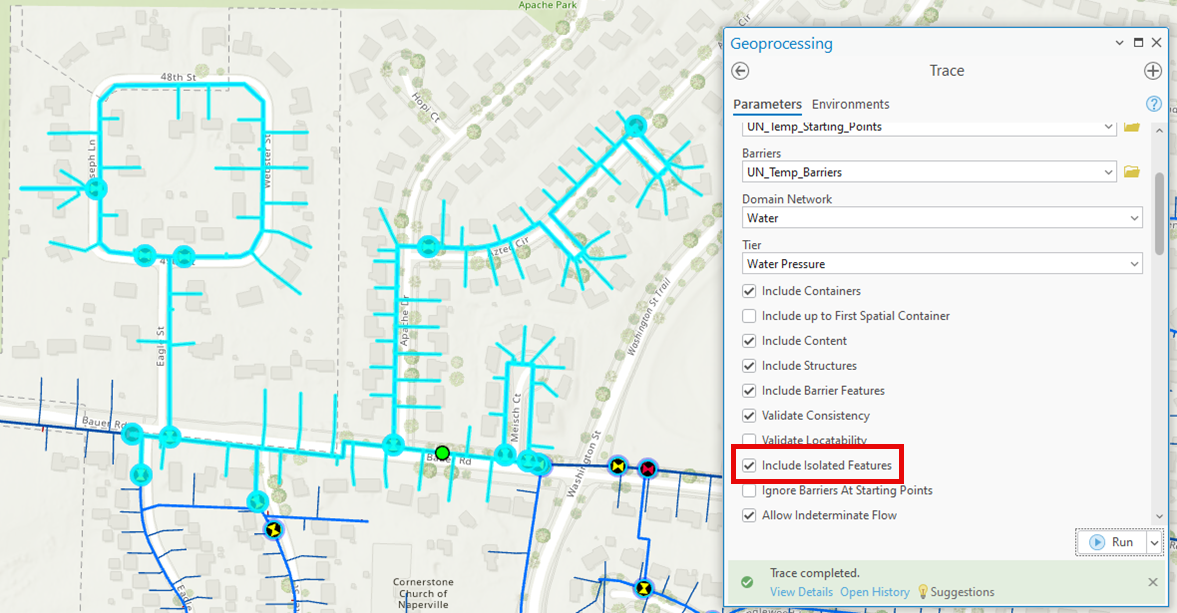Click Meisch Ct street label

pyautogui.click(x=515, y=417)
